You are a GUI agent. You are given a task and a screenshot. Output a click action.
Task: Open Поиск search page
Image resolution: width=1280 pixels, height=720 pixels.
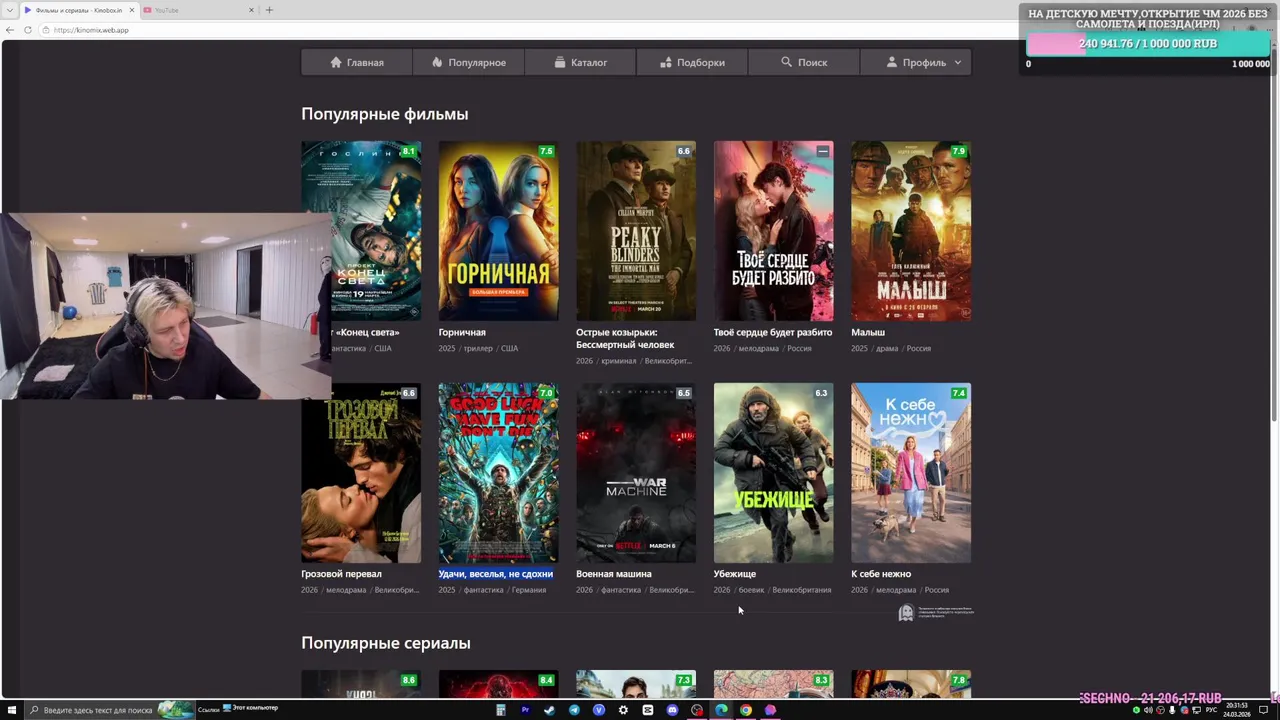pos(804,62)
